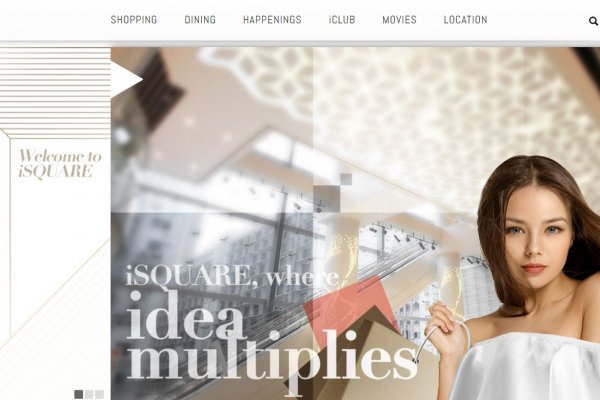Click the red shopping bag graphic

[x=350, y=306]
